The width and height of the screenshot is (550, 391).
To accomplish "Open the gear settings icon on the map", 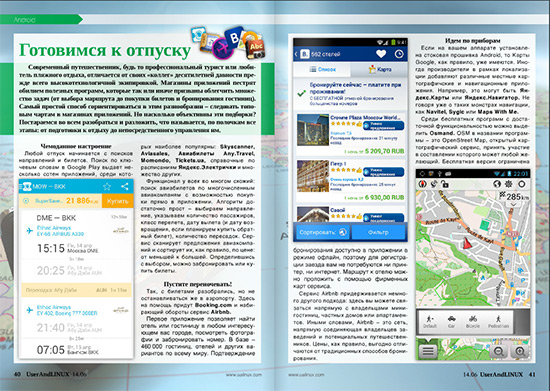I will pyautogui.click(x=509, y=184).
